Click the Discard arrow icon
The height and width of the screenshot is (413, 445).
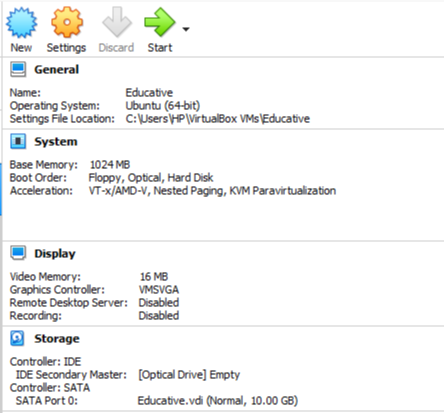coord(117,22)
